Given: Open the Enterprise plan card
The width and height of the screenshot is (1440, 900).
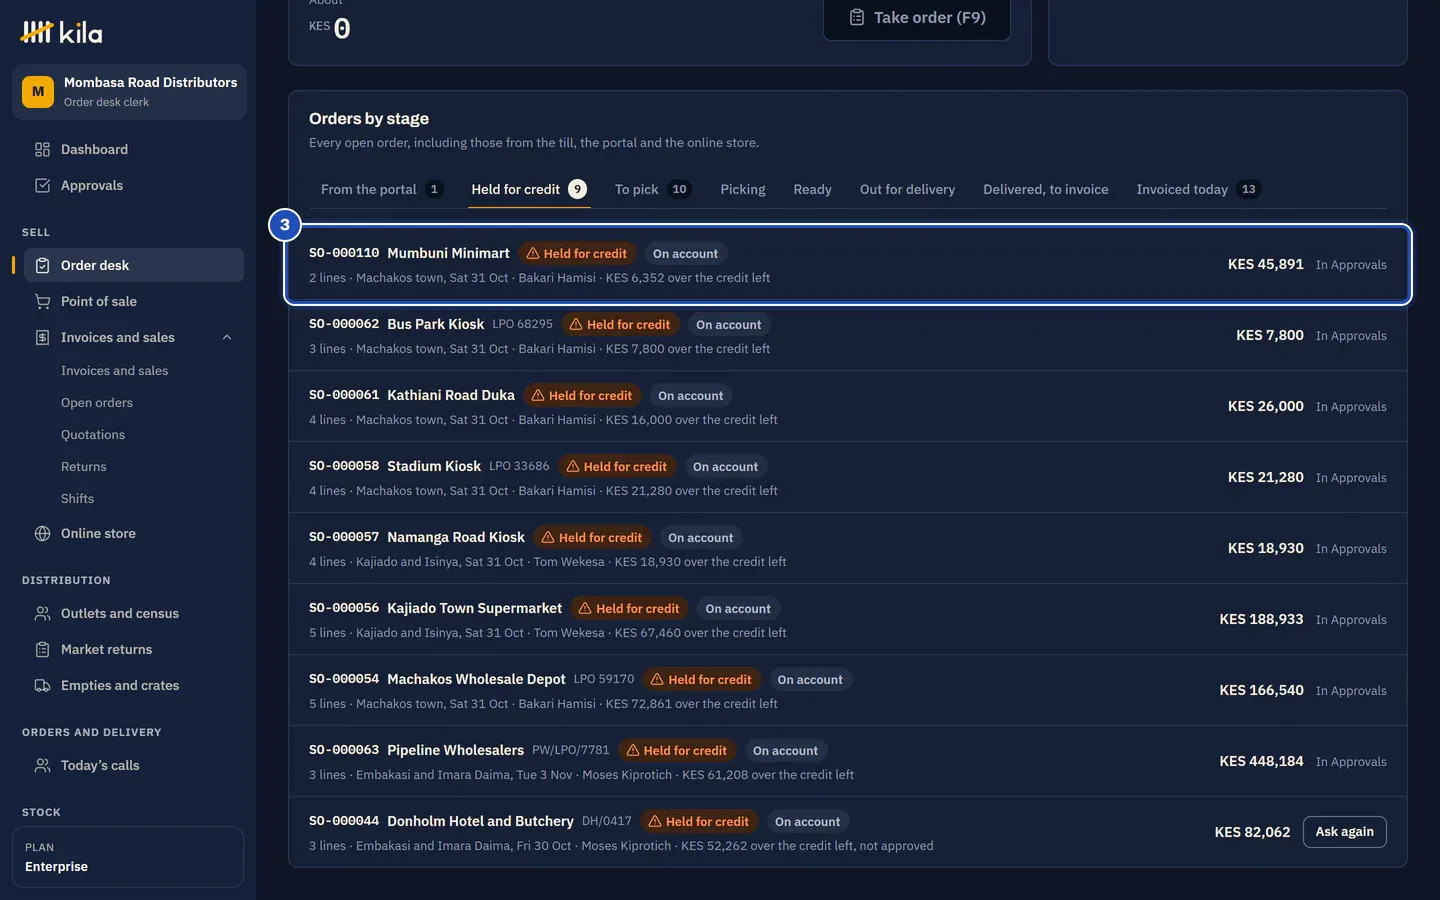Looking at the screenshot, I should coord(128,857).
